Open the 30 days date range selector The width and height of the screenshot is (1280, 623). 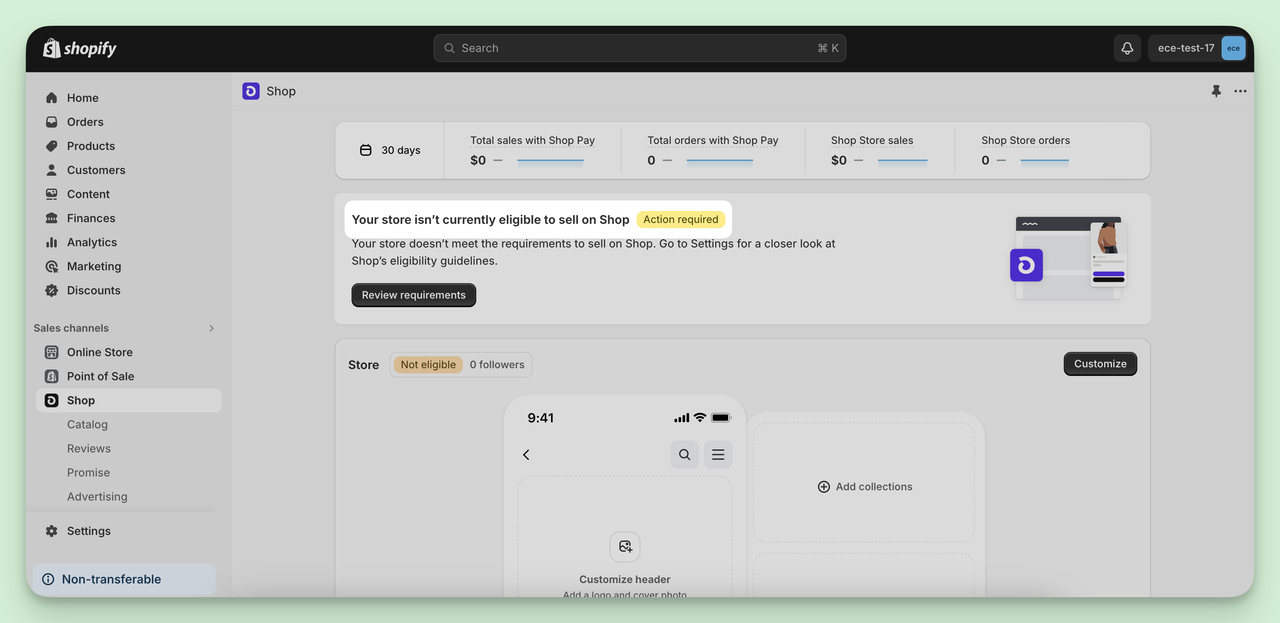pos(390,150)
